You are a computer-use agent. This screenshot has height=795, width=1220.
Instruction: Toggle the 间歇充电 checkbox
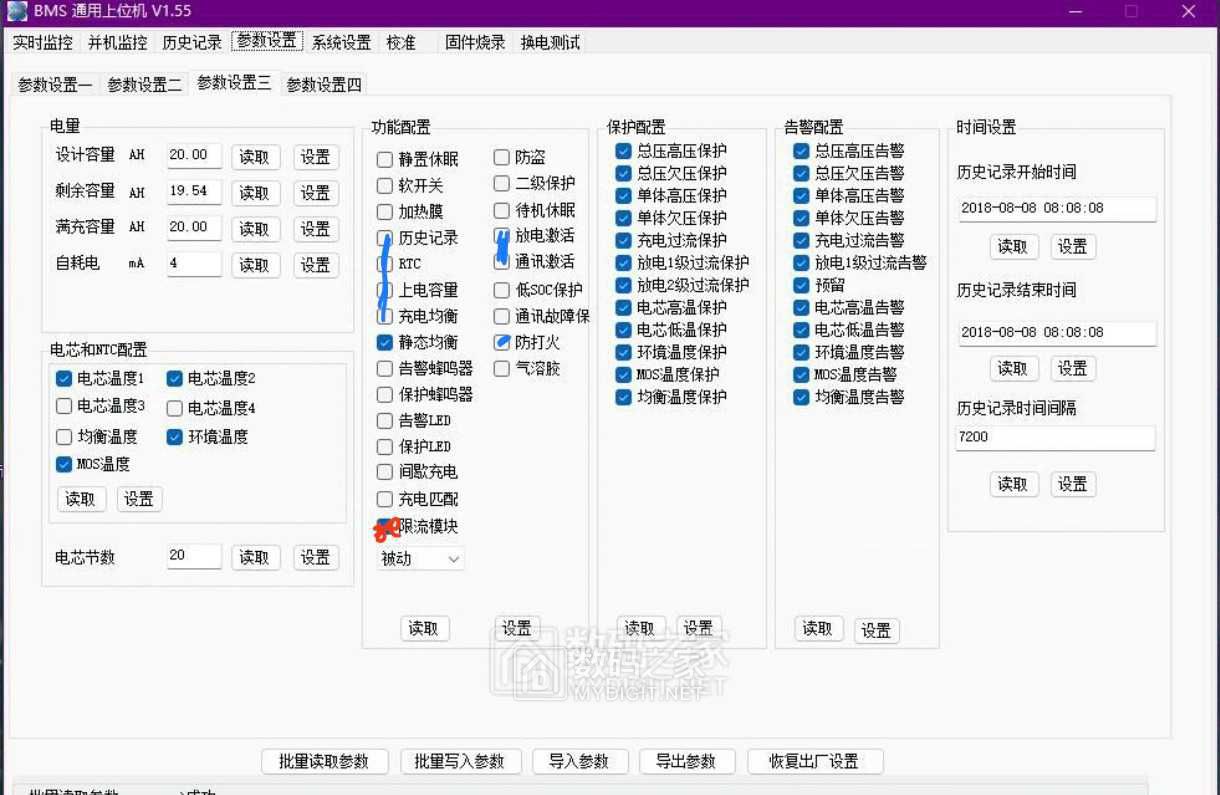point(385,472)
